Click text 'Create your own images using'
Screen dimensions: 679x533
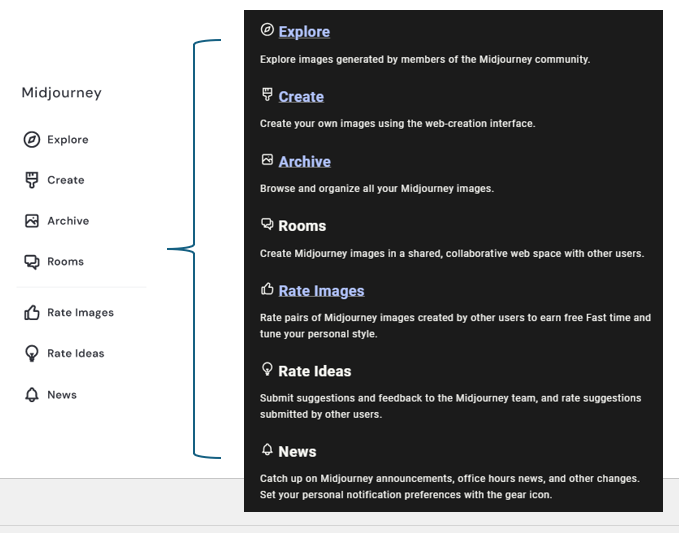click(x=332, y=123)
